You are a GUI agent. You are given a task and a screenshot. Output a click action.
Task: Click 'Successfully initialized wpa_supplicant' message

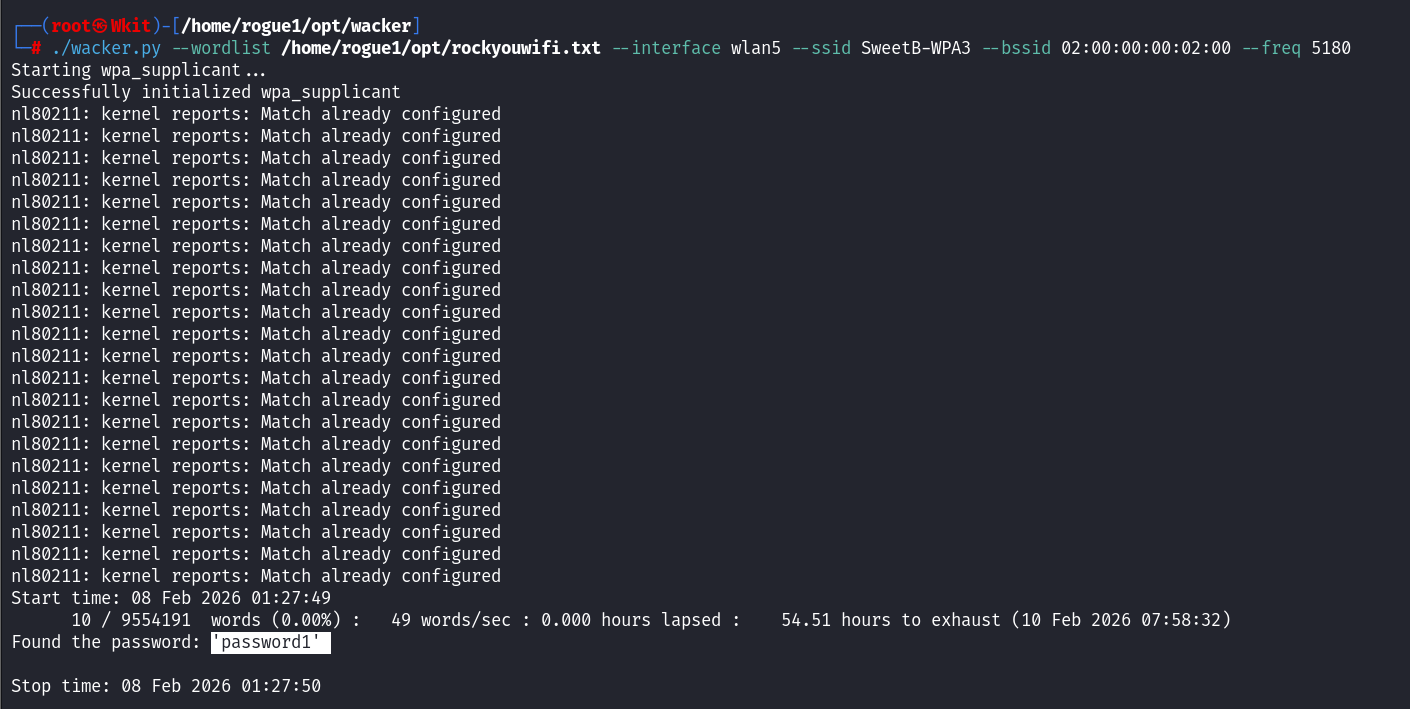(x=205, y=92)
